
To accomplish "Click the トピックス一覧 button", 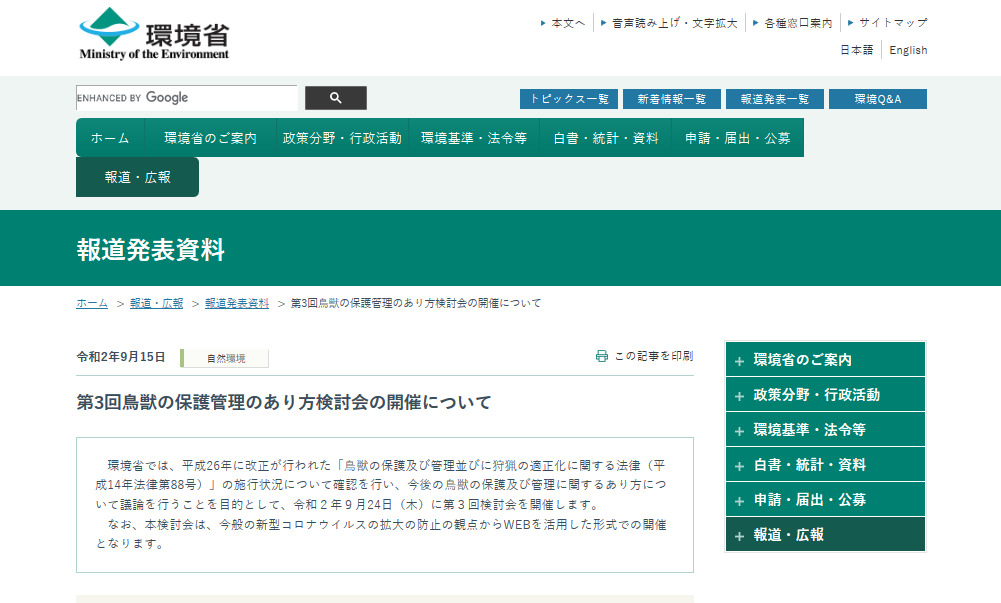I will [x=568, y=99].
